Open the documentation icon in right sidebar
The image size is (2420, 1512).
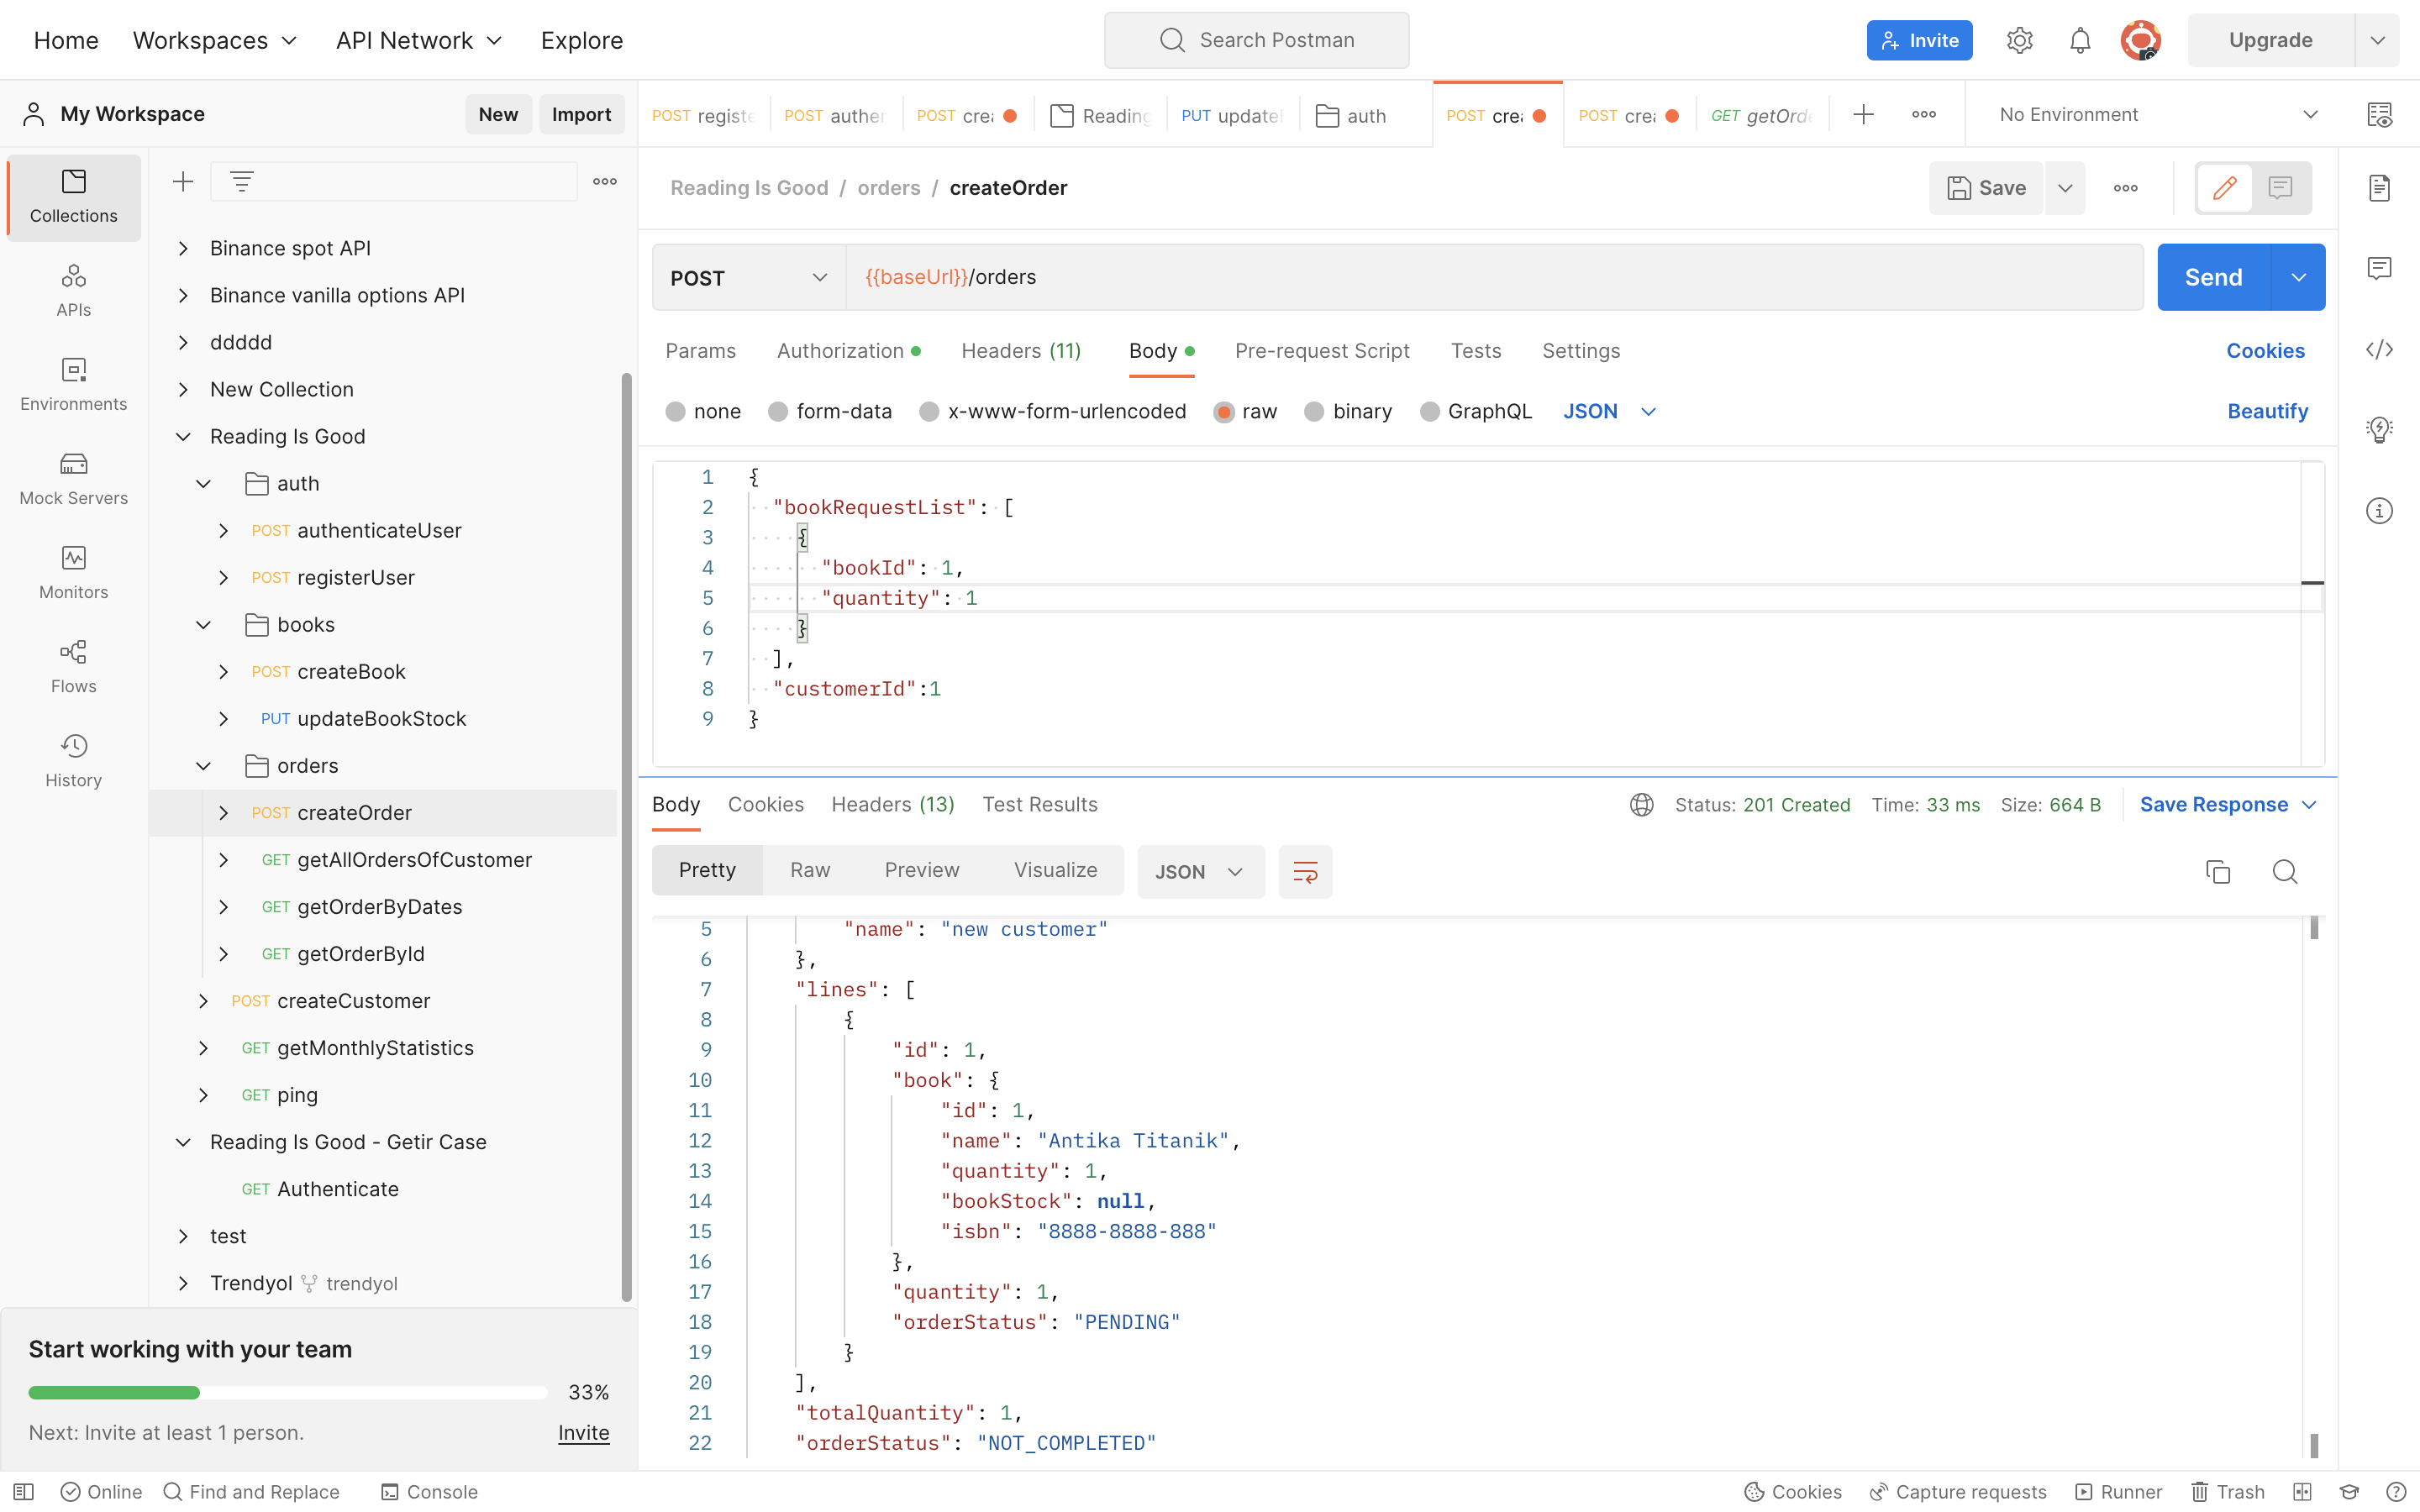(x=2379, y=188)
